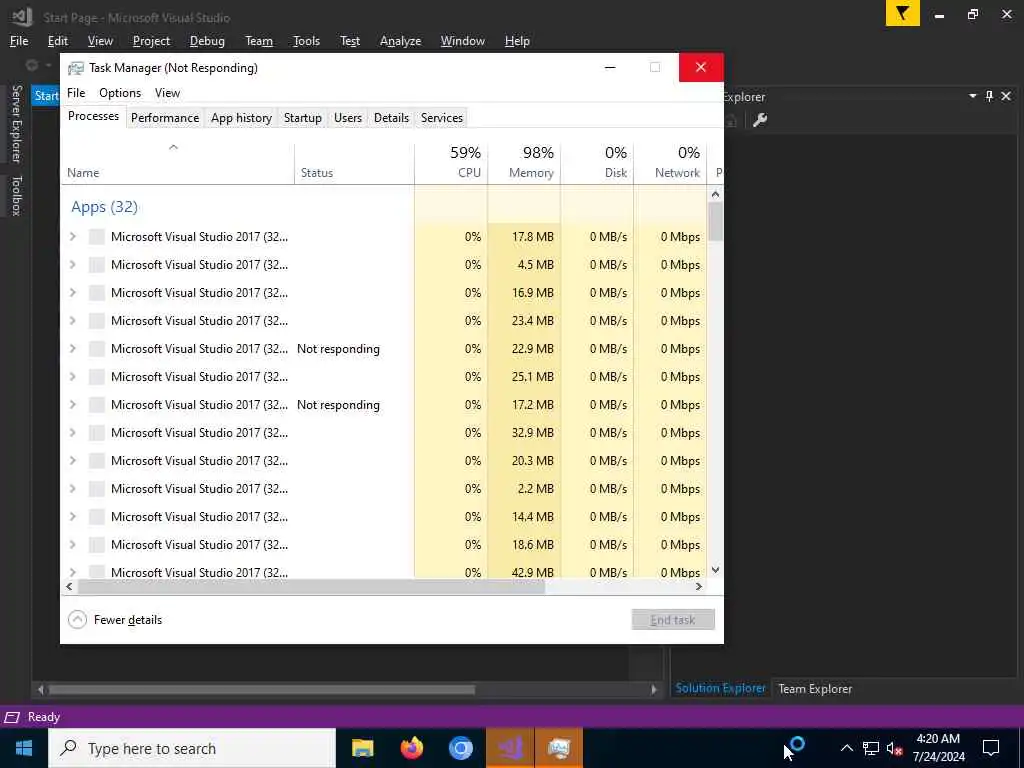Switch to the Startup tab
This screenshot has height=768, width=1024.
point(302,118)
